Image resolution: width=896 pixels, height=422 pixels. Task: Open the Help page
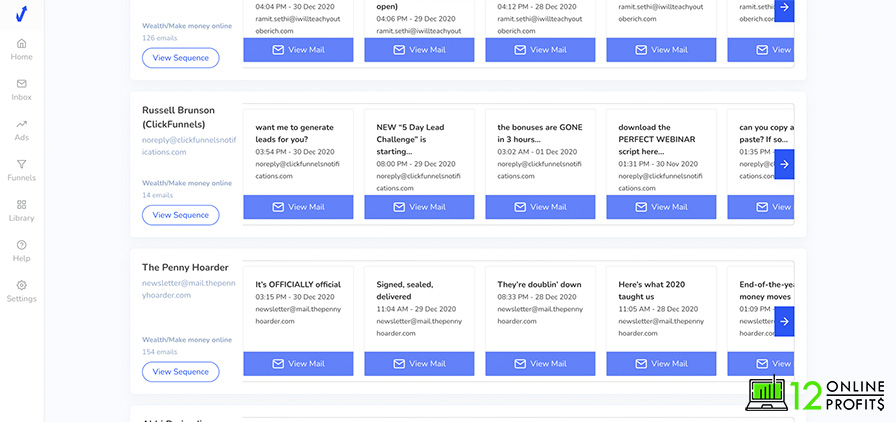(21, 251)
